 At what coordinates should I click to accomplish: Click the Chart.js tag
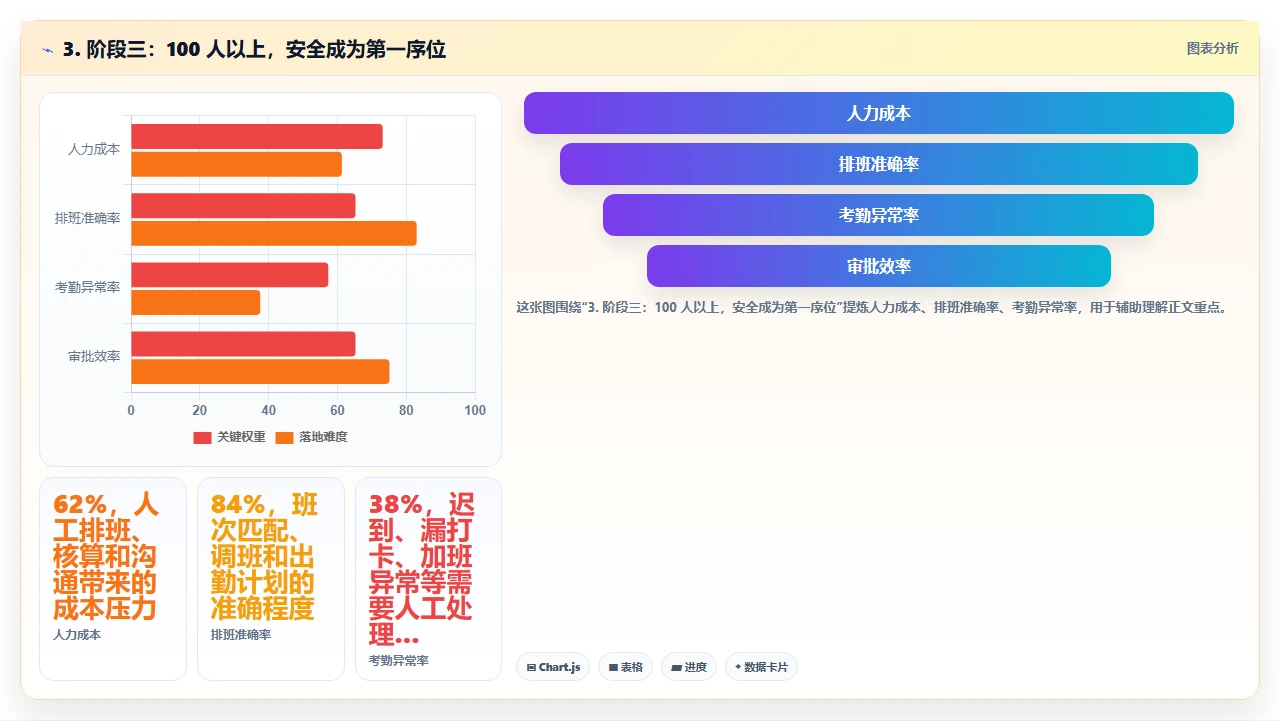pyautogui.click(x=553, y=667)
